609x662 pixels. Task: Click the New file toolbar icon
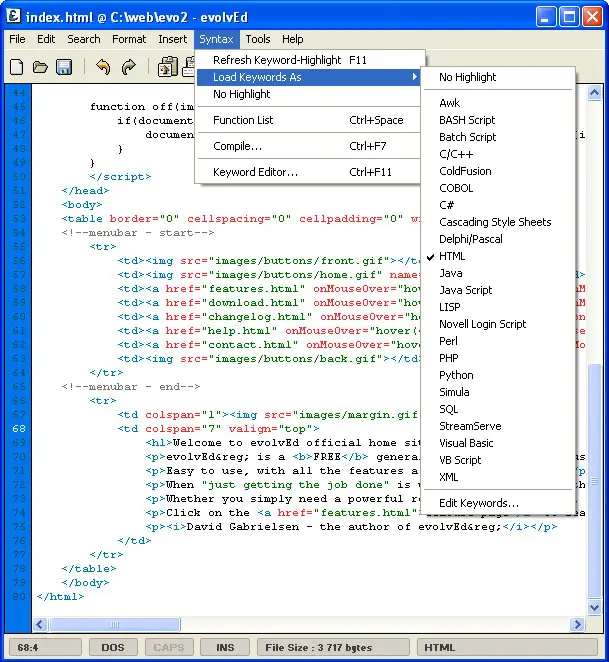point(17,67)
